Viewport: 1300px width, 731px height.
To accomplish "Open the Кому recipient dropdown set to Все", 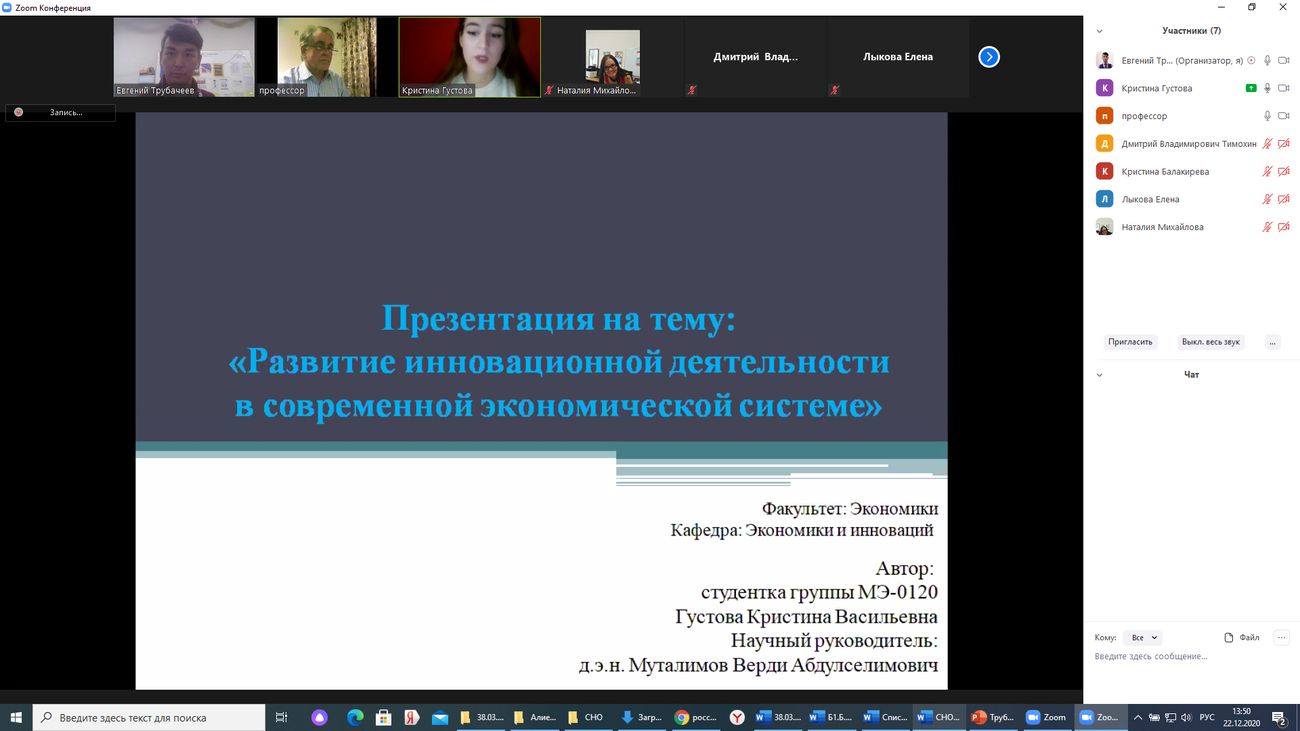I will tap(1144, 637).
